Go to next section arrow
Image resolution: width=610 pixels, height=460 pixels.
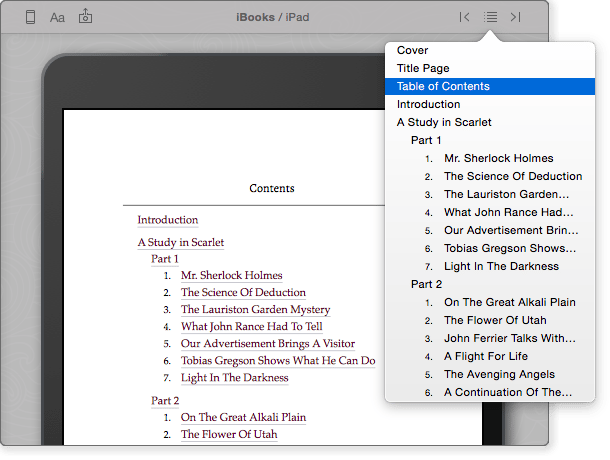coord(515,17)
